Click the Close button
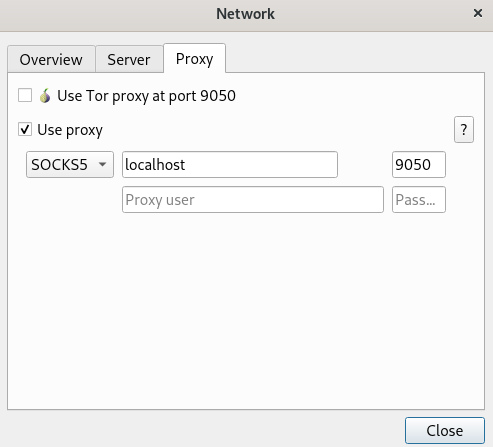Image resolution: width=493 pixels, height=447 pixels. click(x=445, y=430)
